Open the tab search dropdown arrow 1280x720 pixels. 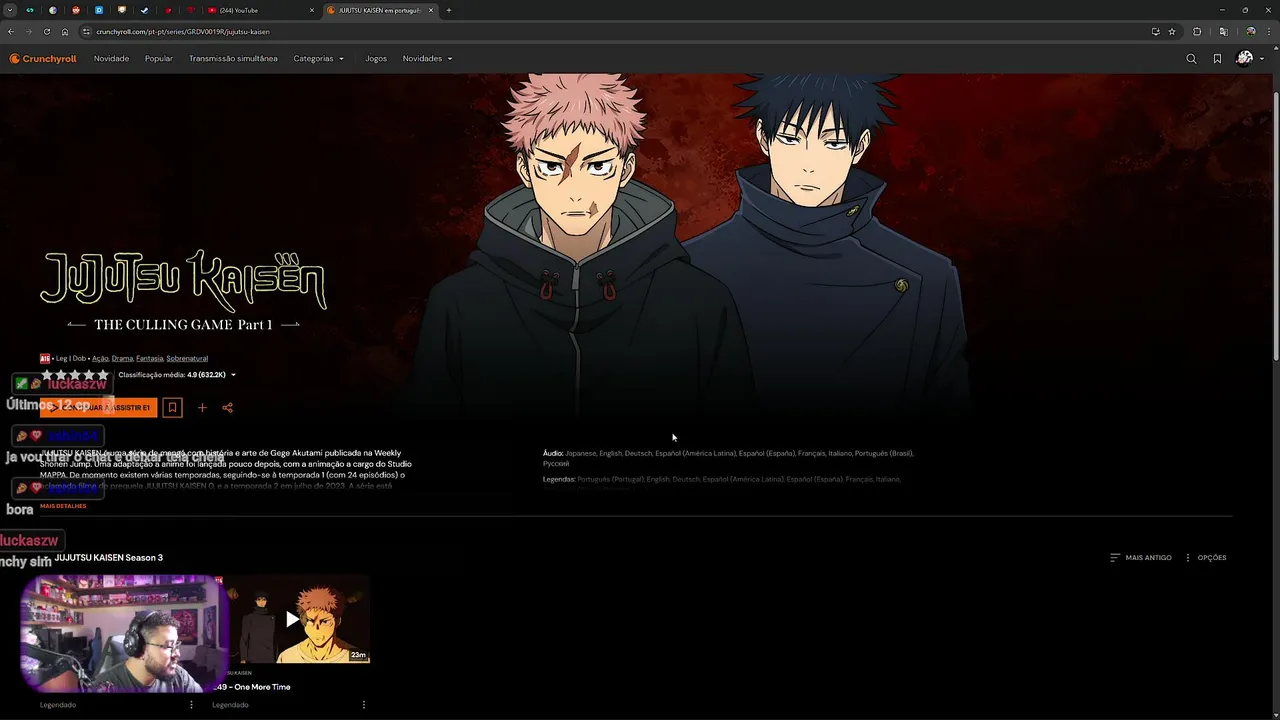click(9, 10)
